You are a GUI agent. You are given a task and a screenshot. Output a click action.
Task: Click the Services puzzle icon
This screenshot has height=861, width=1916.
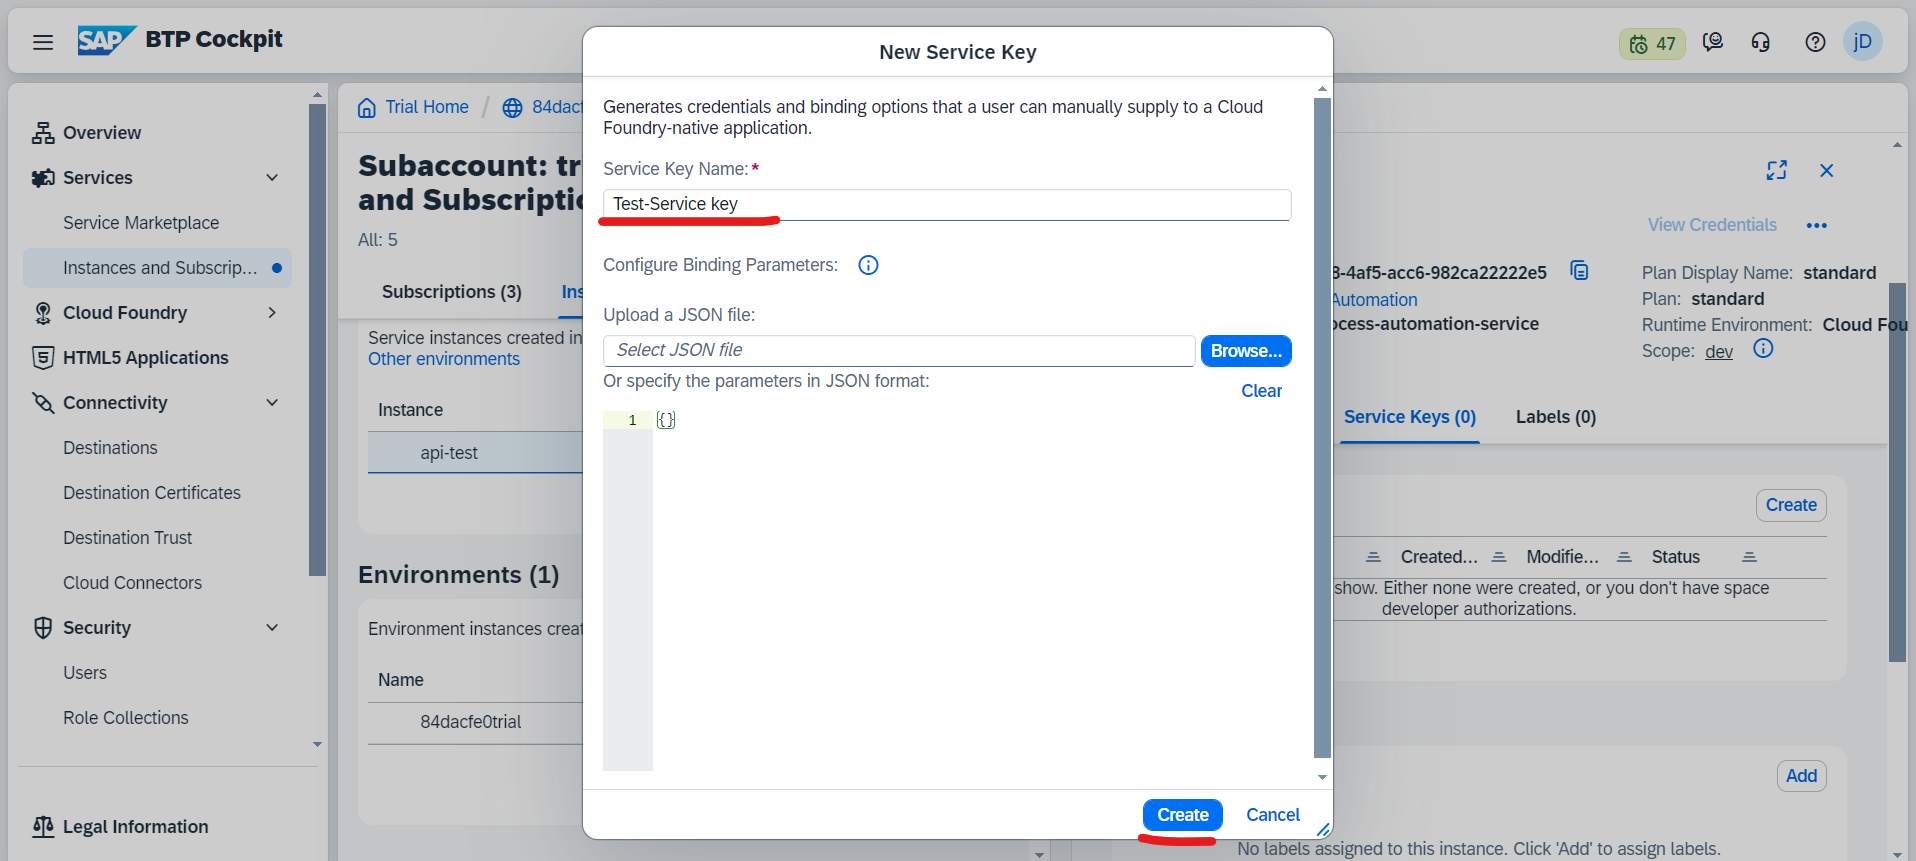(x=43, y=178)
